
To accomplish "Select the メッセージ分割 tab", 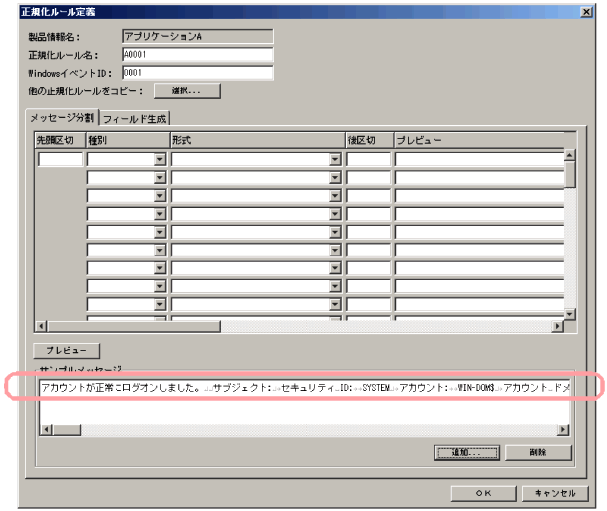I will [x=63, y=118].
